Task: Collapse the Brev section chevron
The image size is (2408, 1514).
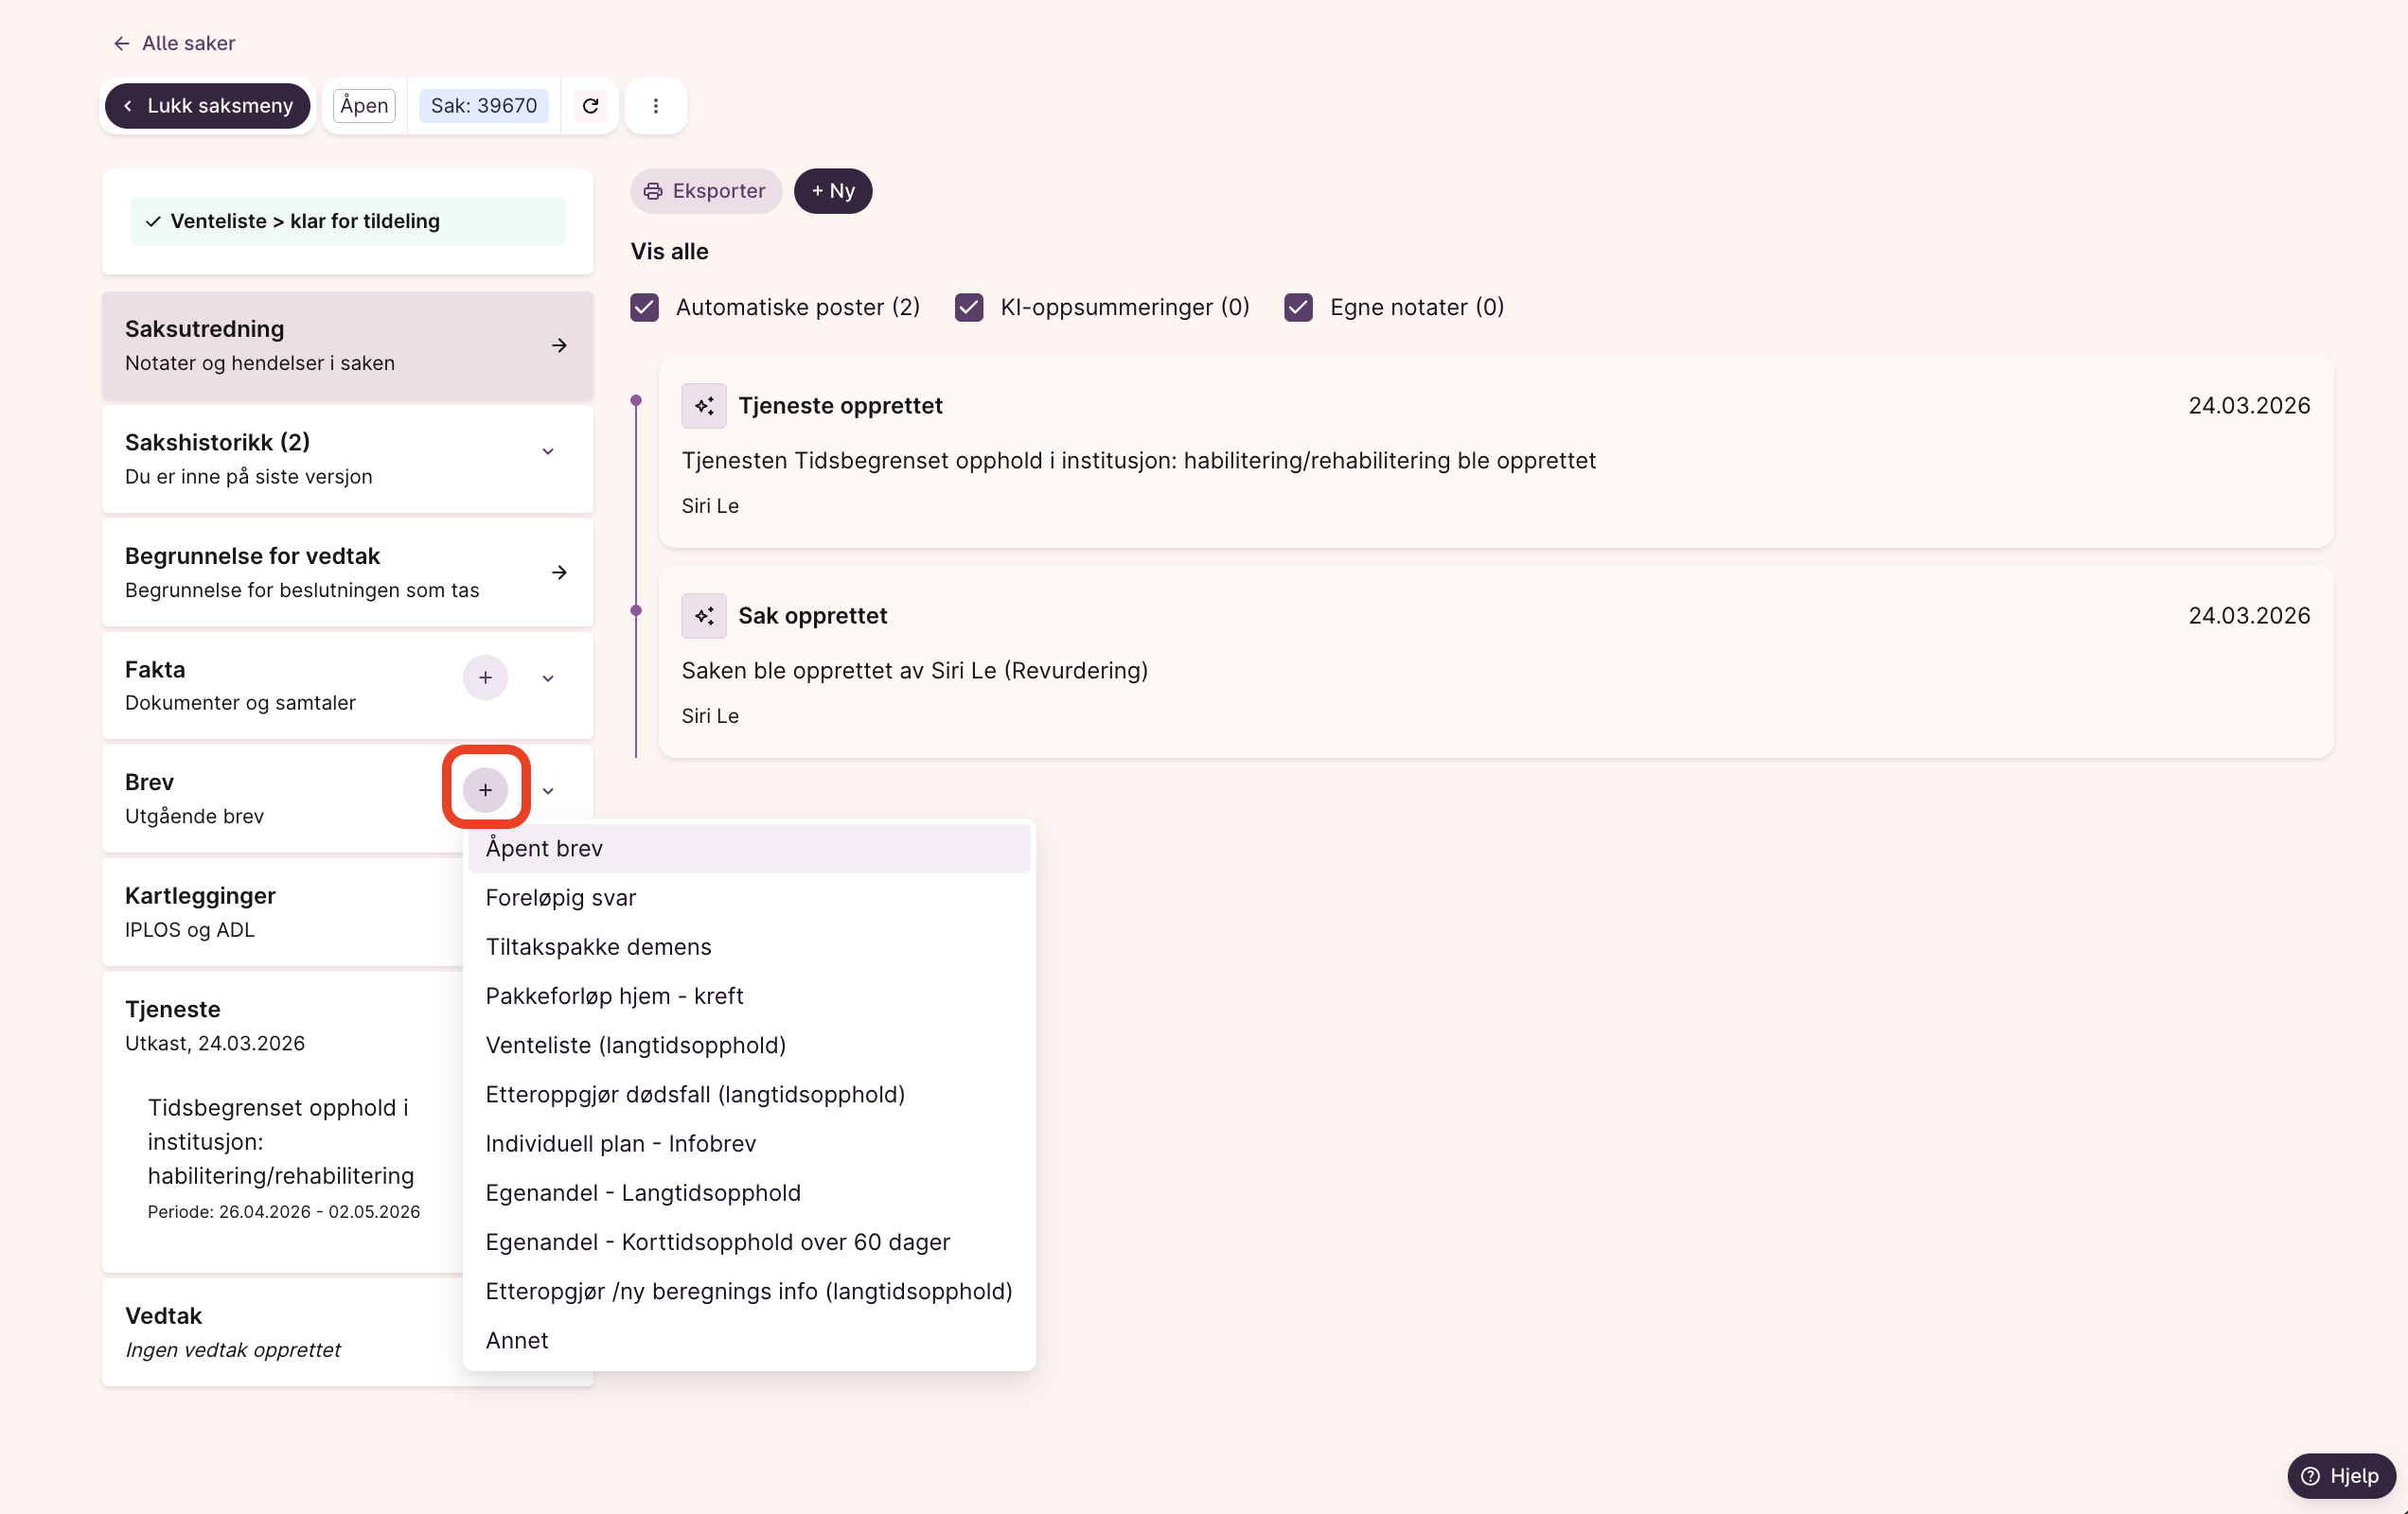Action: tap(548, 791)
